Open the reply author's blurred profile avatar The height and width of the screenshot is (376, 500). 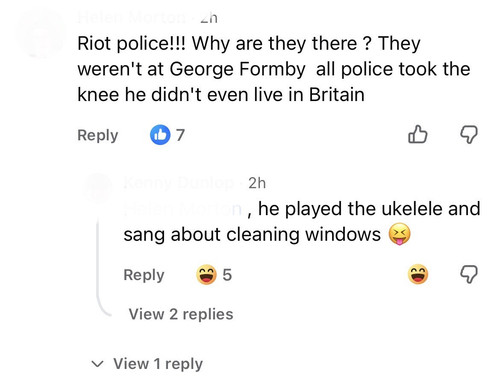pyautogui.click(x=99, y=188)
